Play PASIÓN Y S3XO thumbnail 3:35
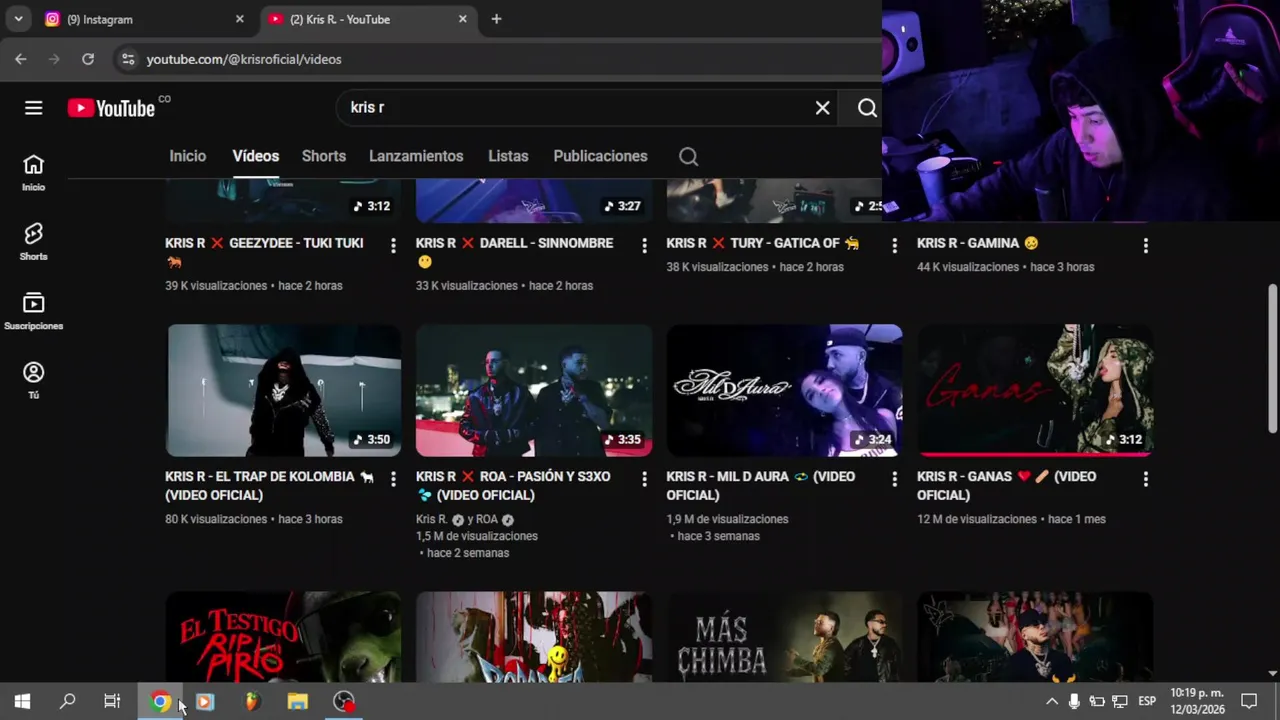 coord(534,390)
